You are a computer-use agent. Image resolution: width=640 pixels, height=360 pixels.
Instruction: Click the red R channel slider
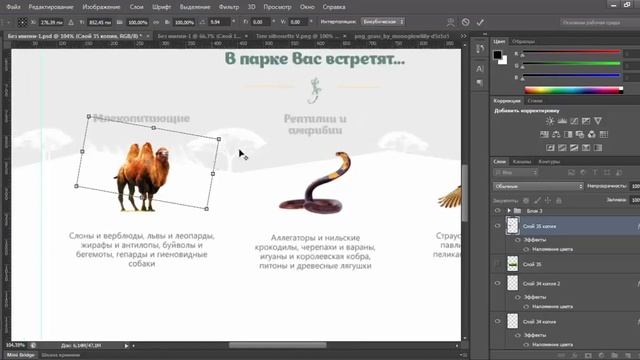pos(571,53)
